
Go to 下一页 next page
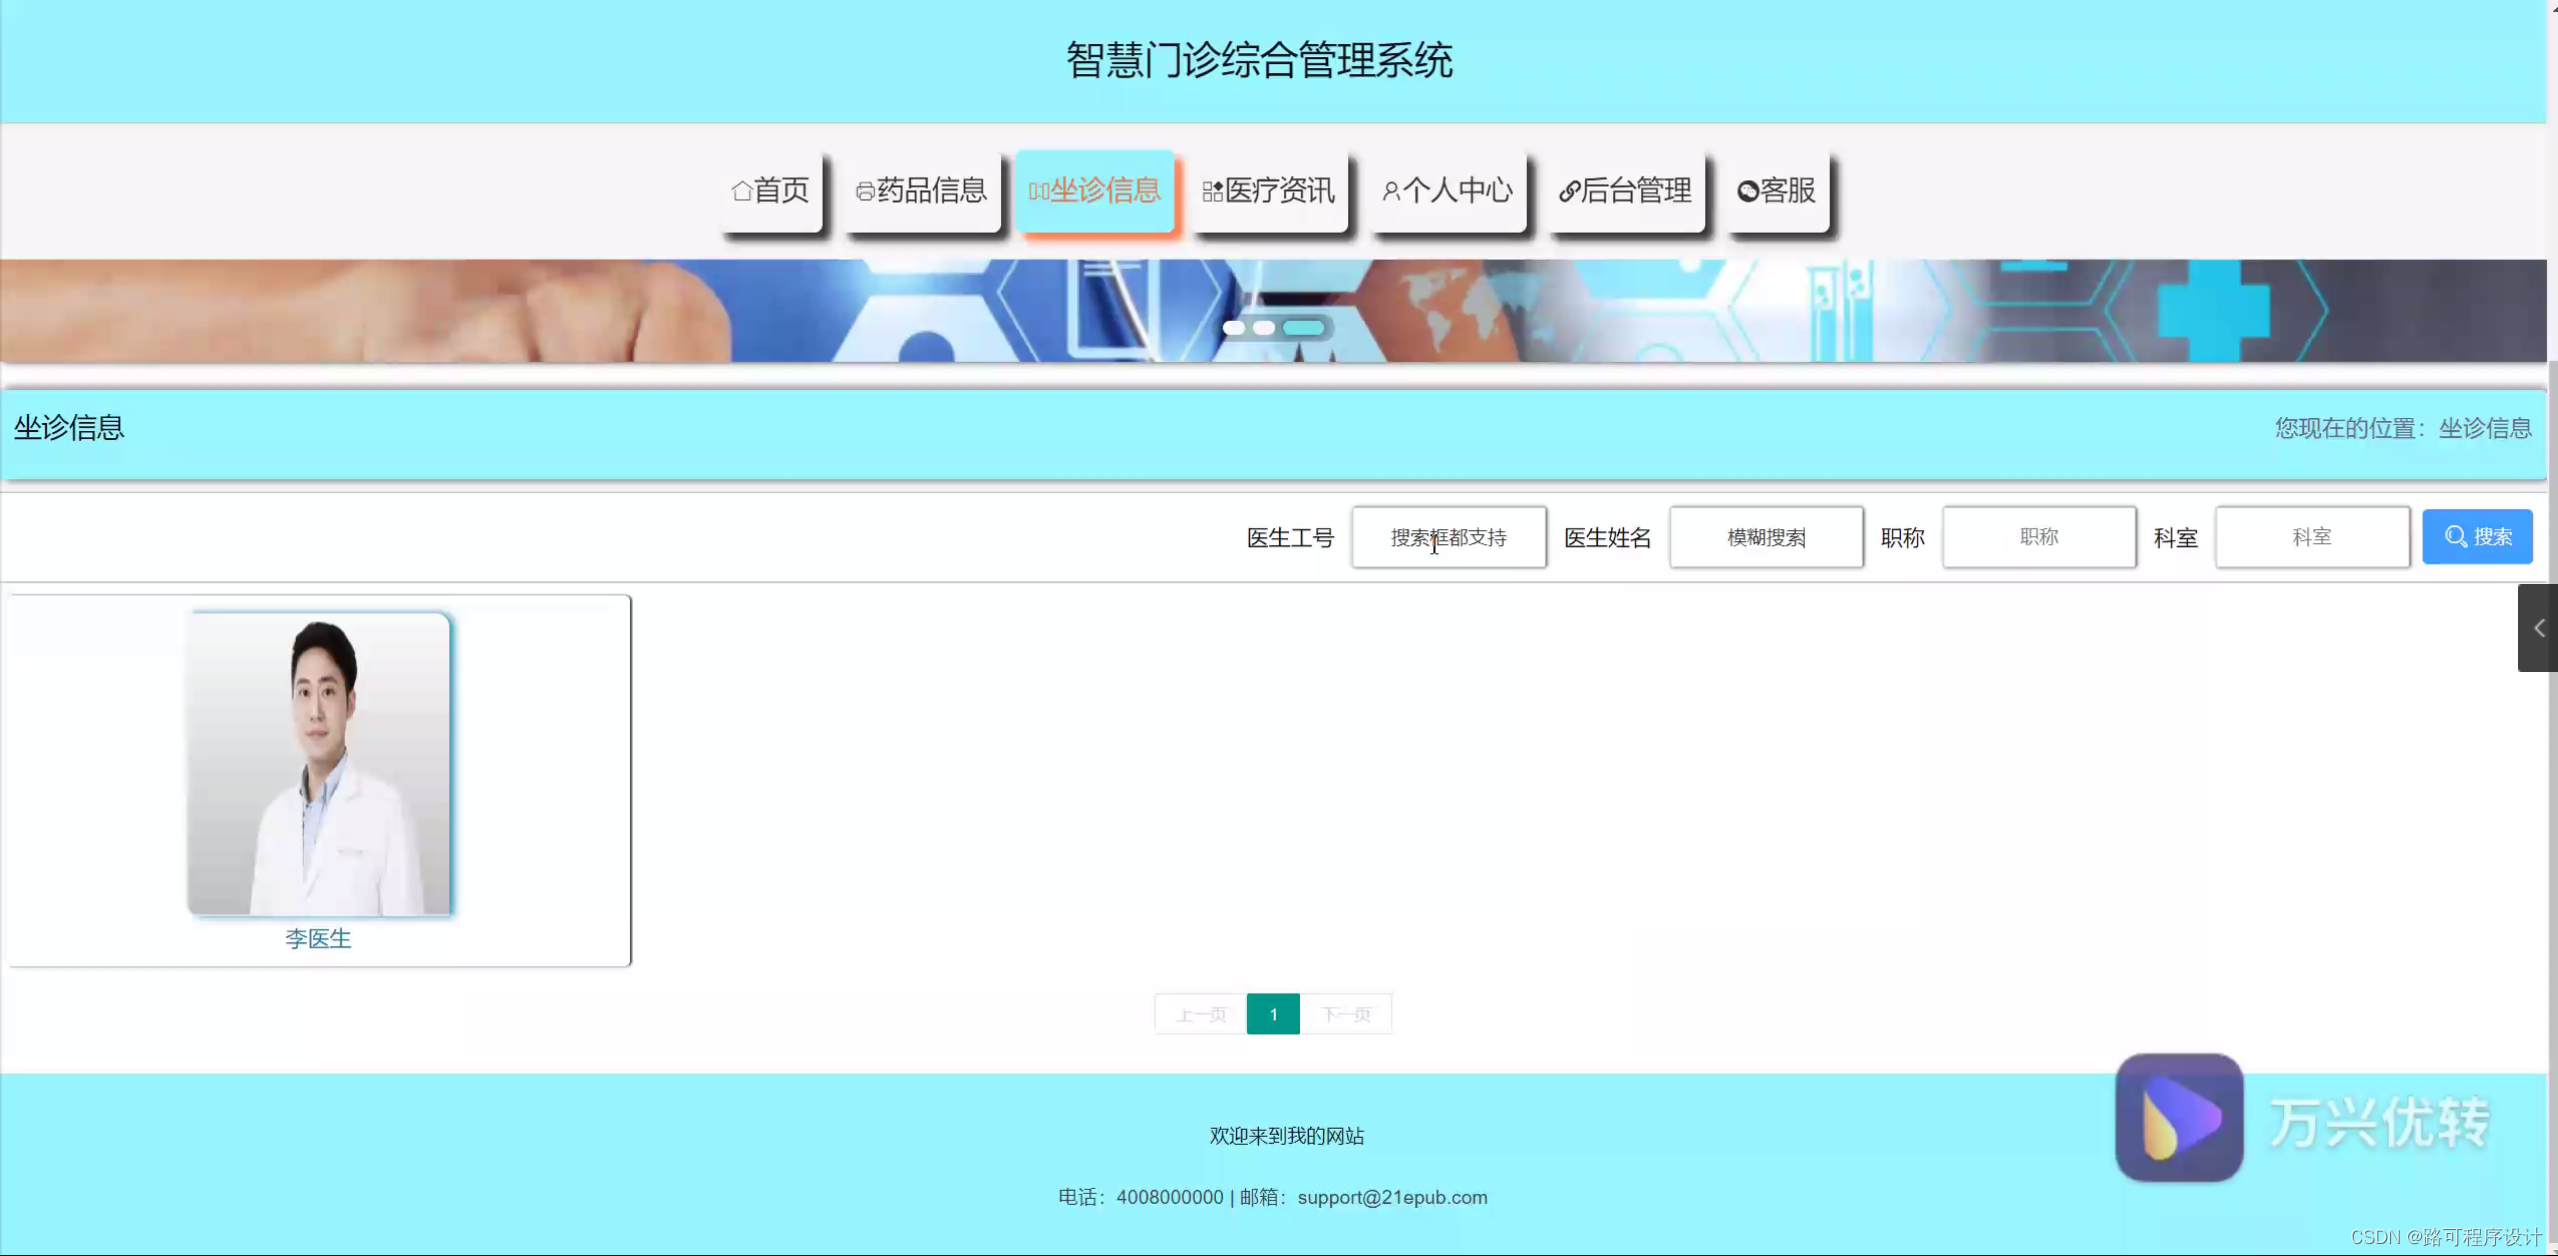[1346, 1013]
